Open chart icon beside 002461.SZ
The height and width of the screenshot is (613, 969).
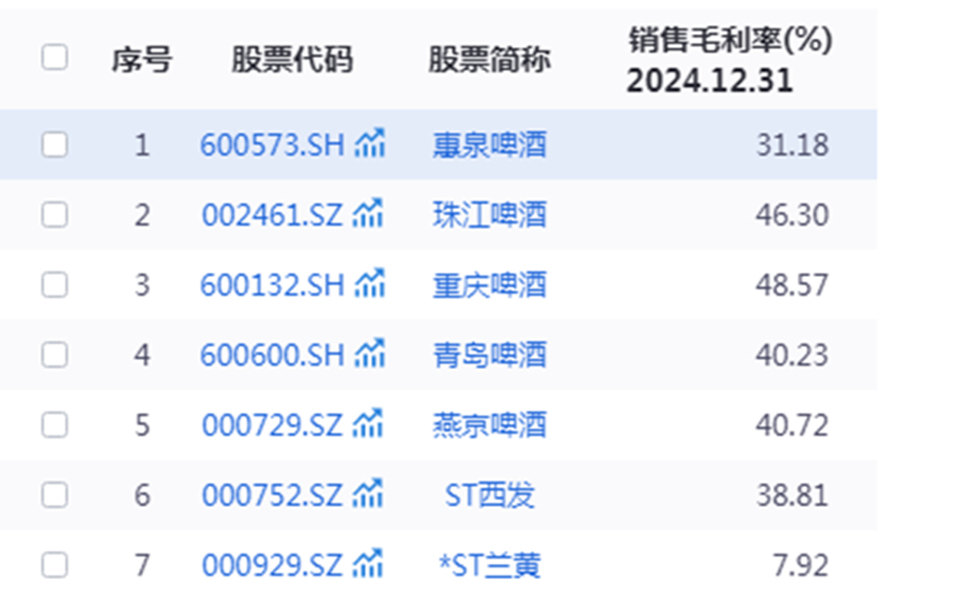pyautogui.click(x=368, y=214)
